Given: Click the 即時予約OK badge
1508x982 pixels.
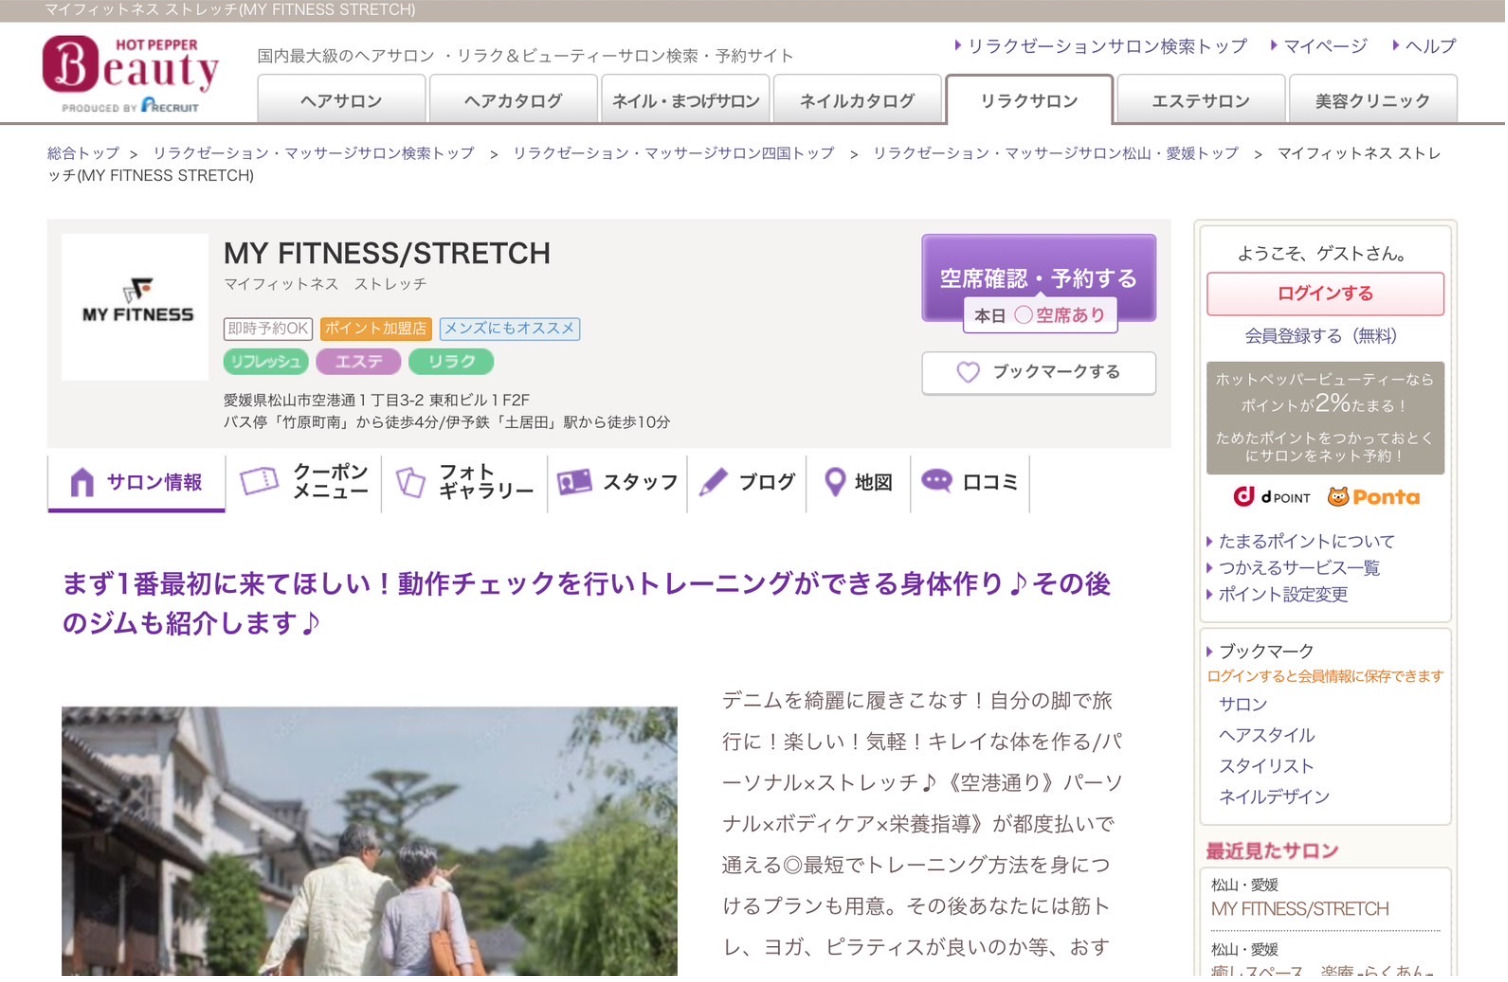Looking at the screenshot, I should point(268,328).
